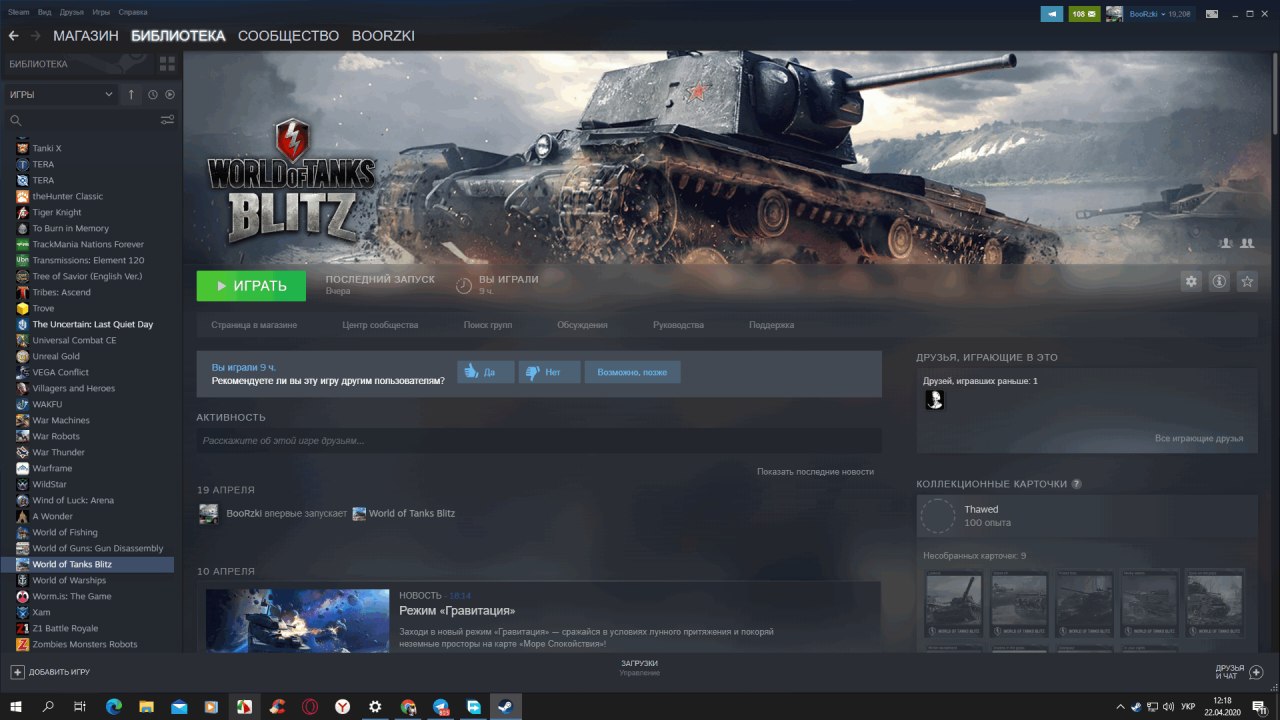The image size is (1280, 720).
Task: Open the 108 notifications inbox
Action: pos(1084,14)
